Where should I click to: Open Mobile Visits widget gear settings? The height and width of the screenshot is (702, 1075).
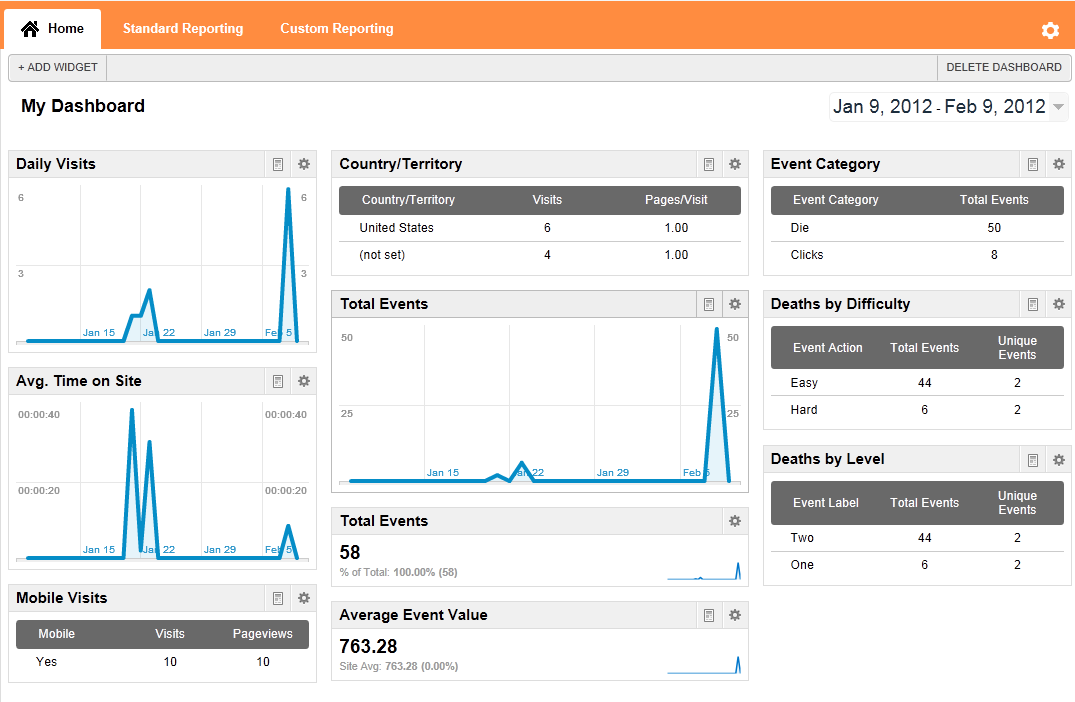coord(304,598)
